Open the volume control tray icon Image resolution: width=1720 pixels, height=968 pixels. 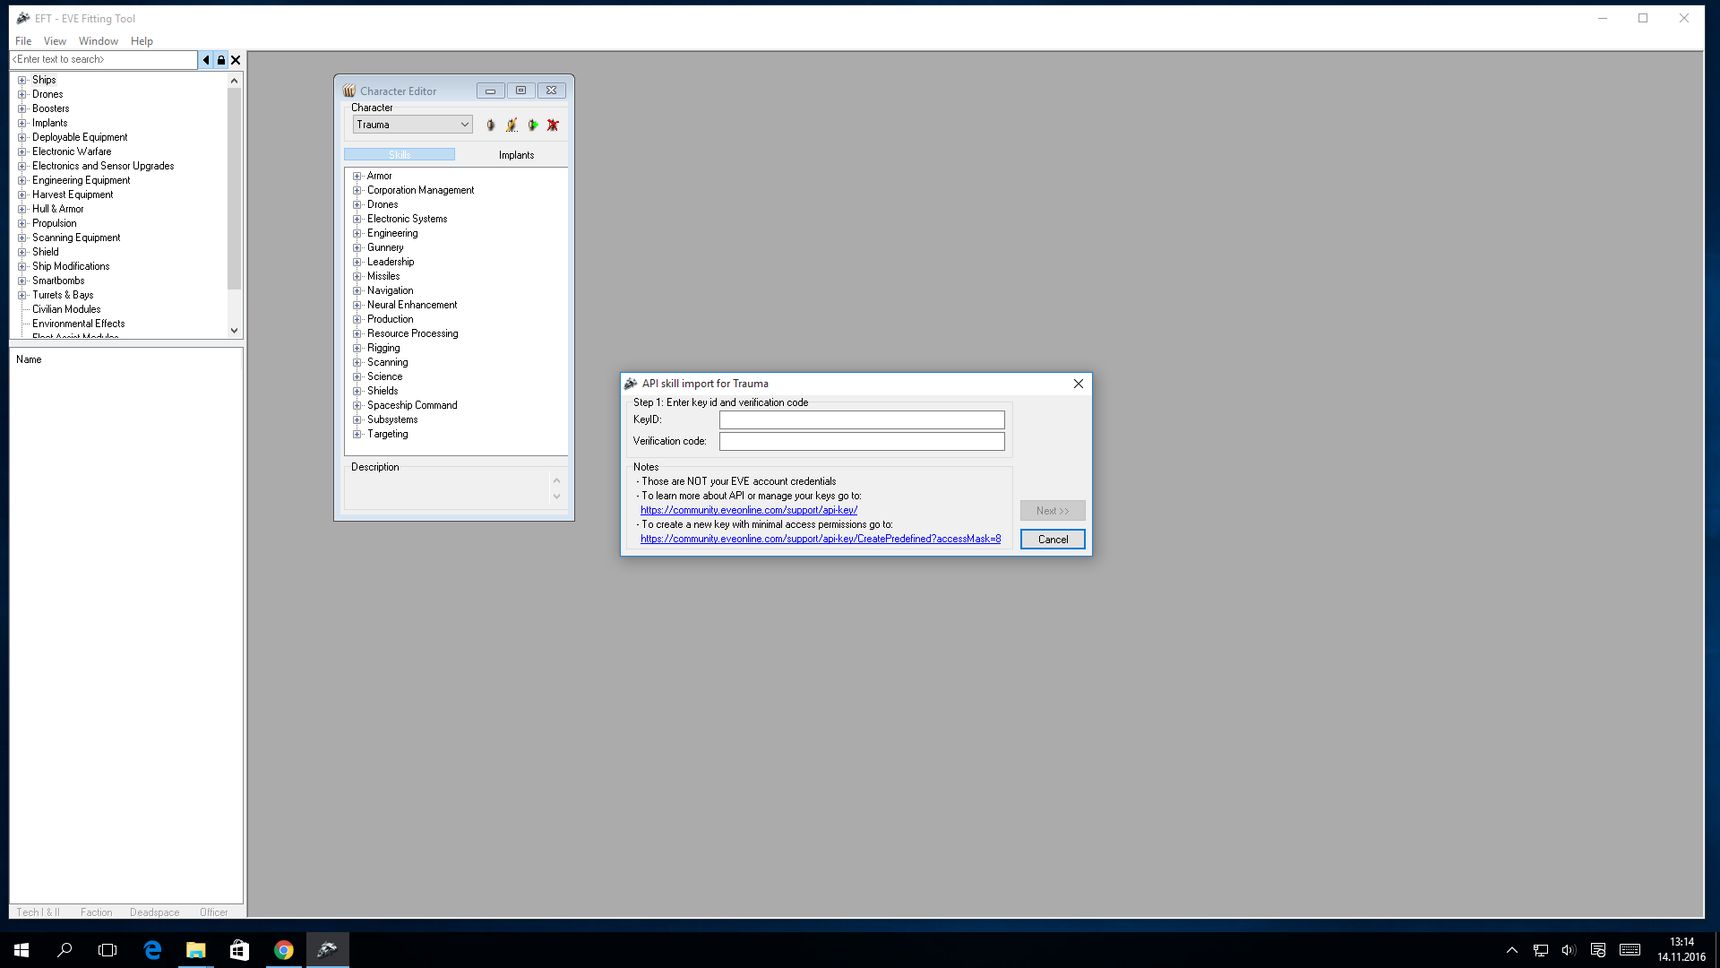pos(1568,950)
